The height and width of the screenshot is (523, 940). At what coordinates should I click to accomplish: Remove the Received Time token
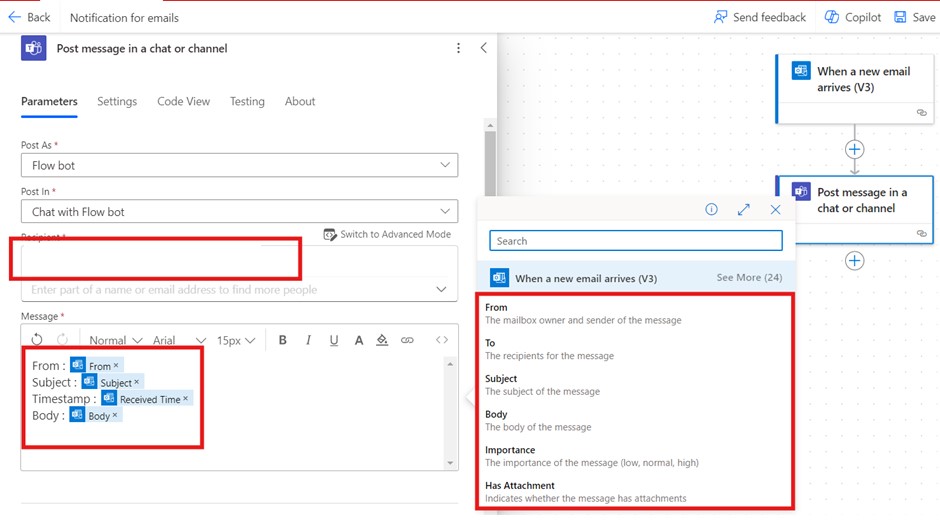pyautogui.click(x=186, y=398)
